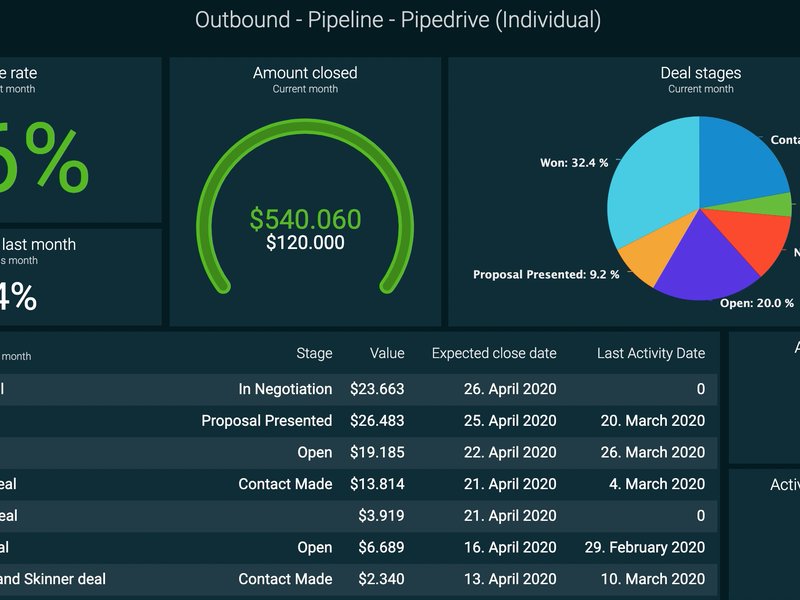
Task: Click the Skinner deal name cell
Action: [53, 579]
